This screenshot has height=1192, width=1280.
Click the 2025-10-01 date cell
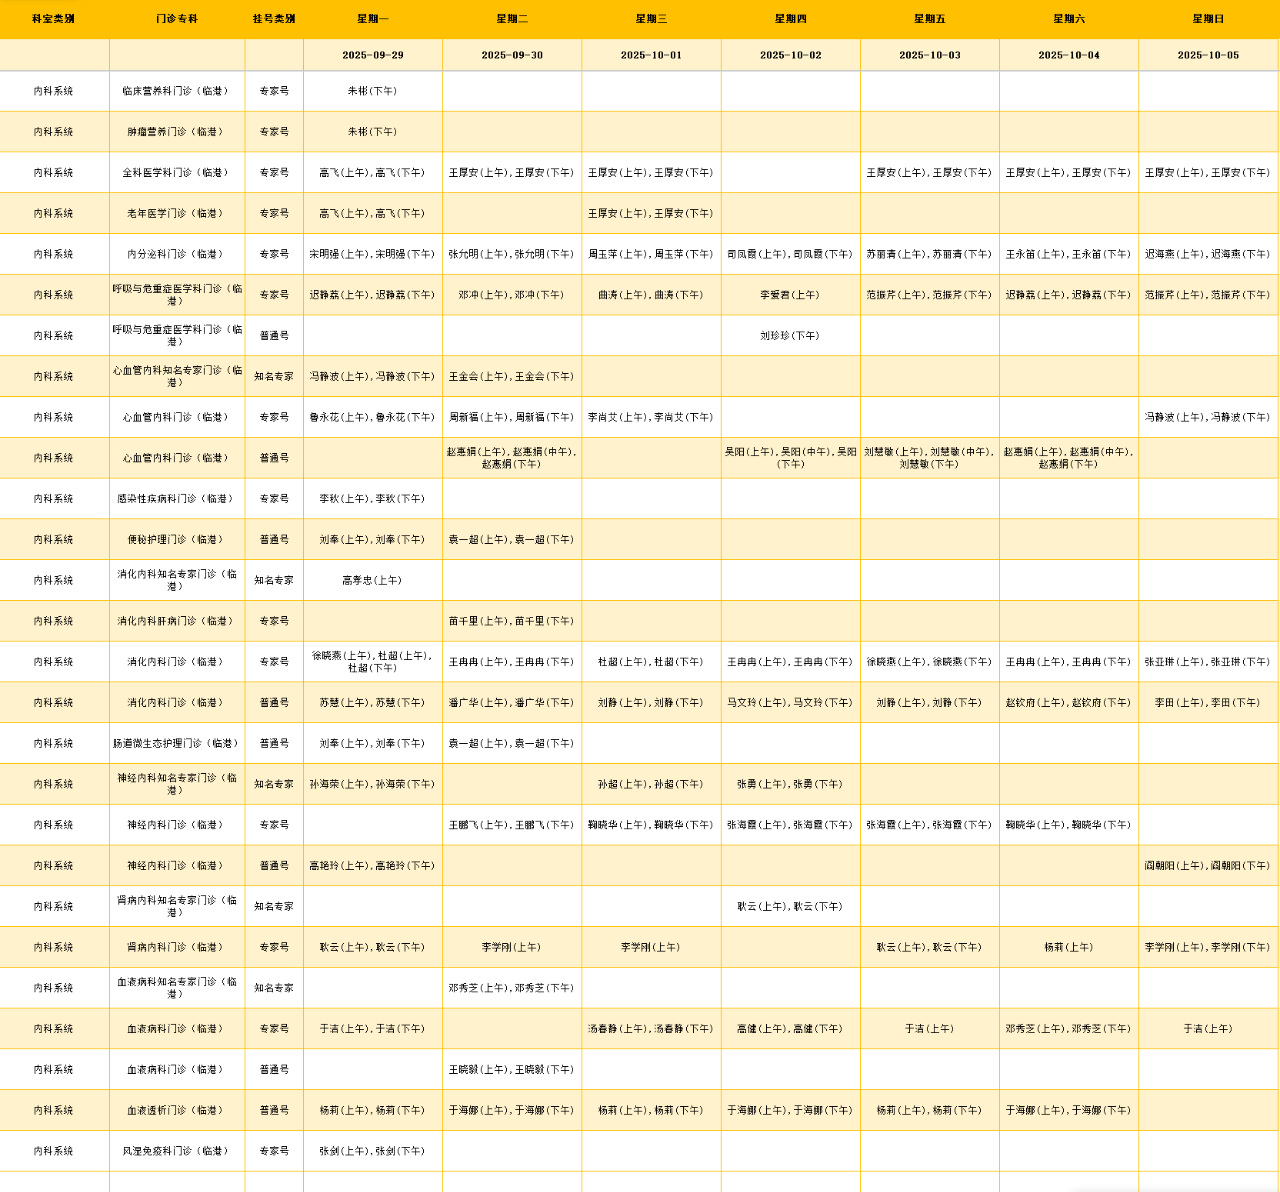coord(651,55)
